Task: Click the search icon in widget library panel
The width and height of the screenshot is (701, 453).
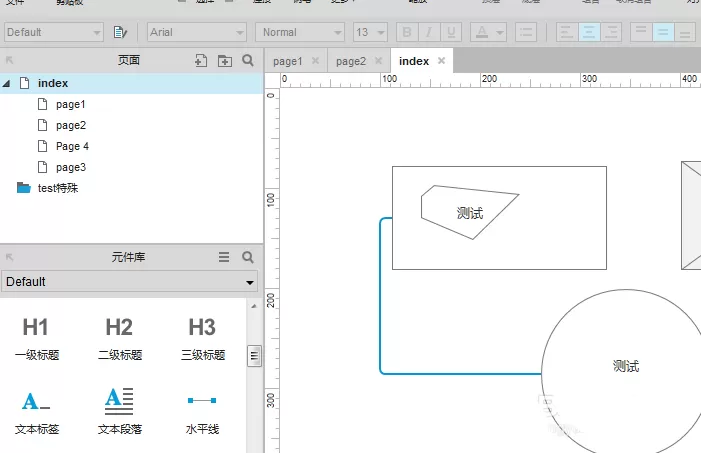Action: point(248,257)
